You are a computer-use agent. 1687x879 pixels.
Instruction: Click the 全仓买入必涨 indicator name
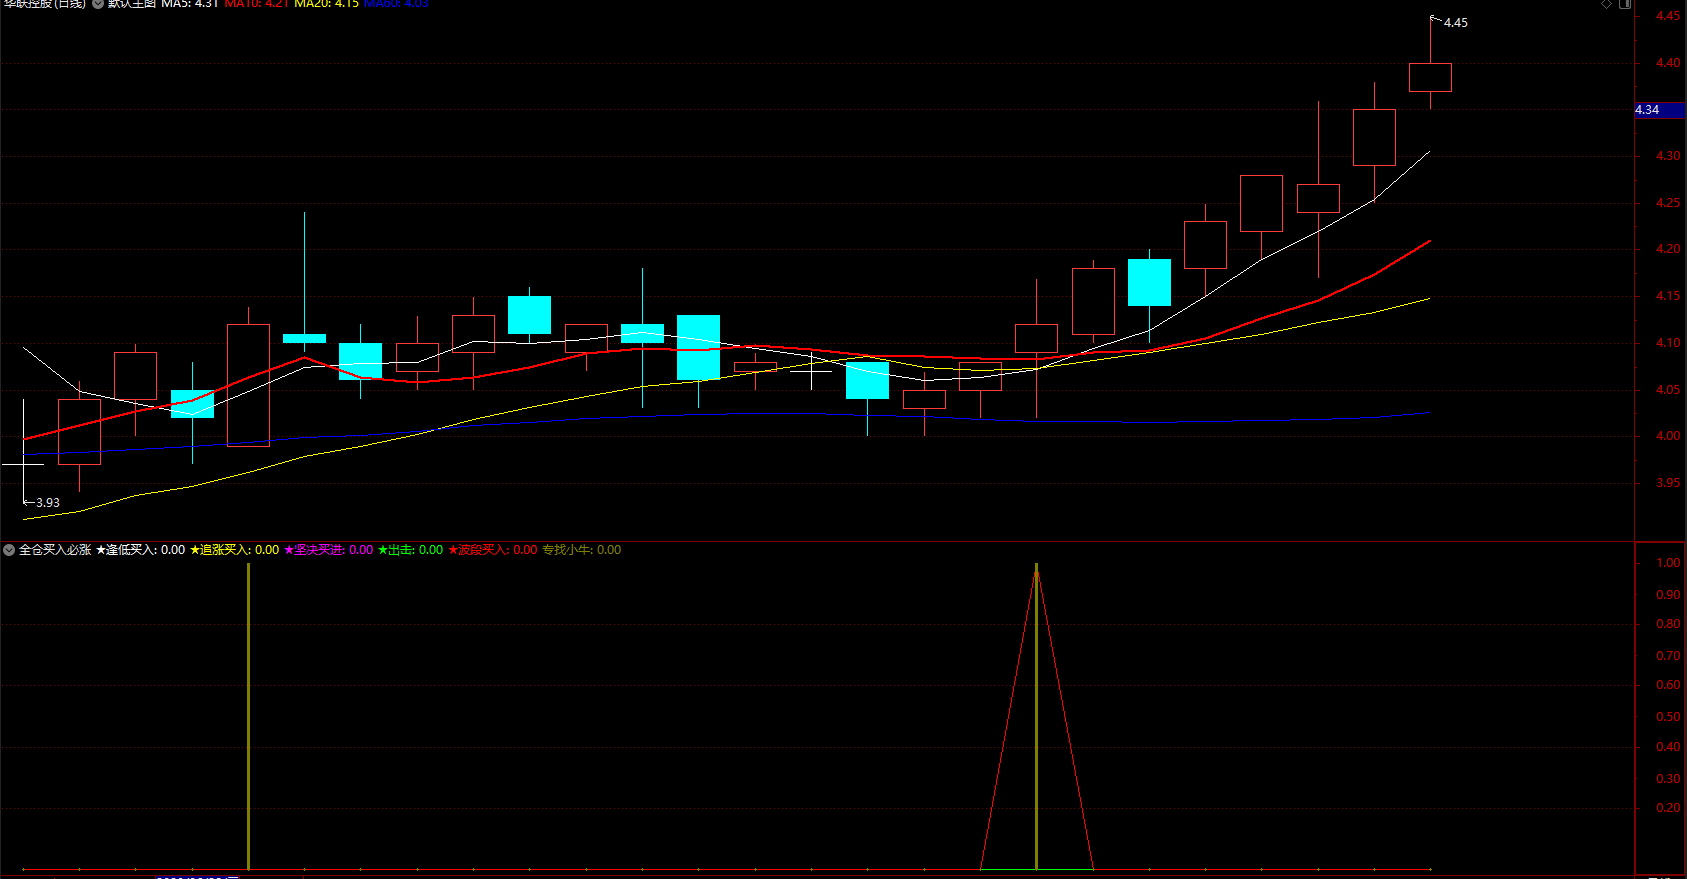pyautogui.click(x=55, y=550)
